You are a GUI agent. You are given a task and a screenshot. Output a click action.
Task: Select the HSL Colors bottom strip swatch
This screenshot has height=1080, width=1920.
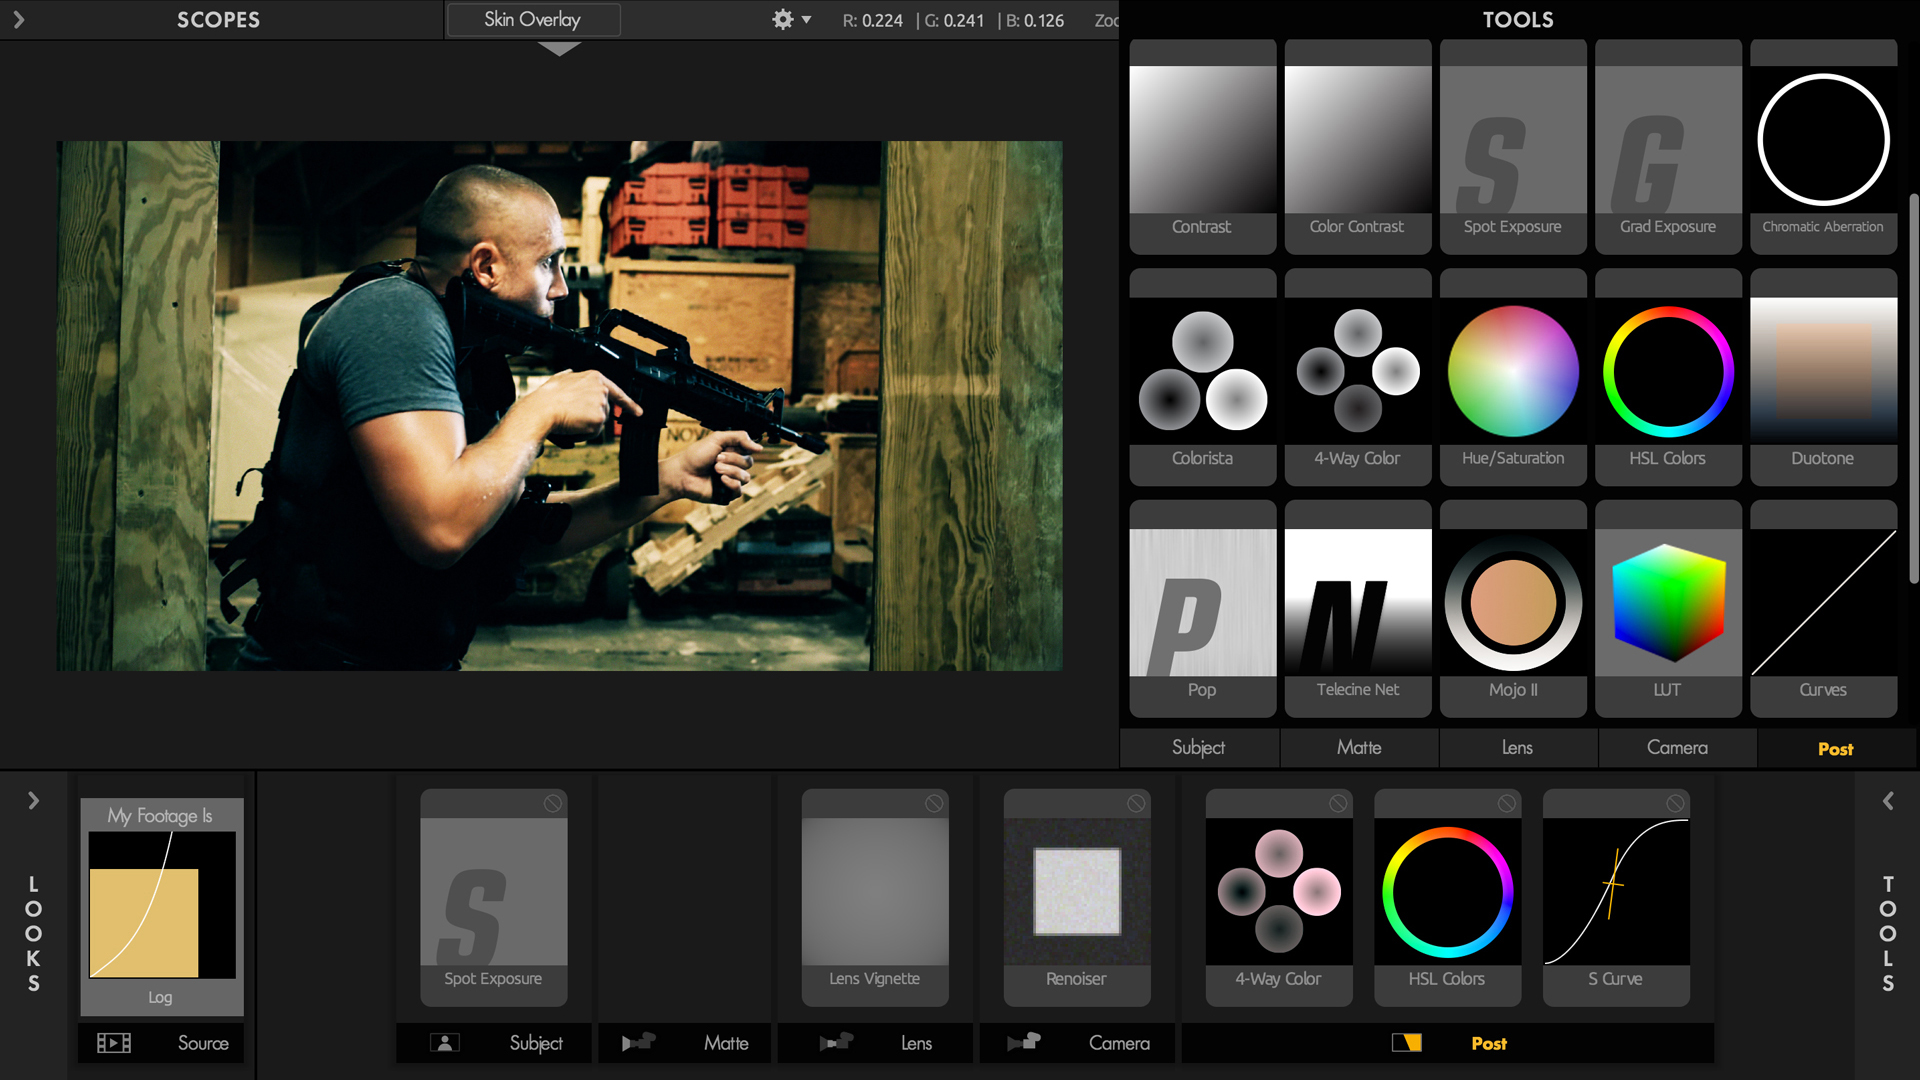1447,890
